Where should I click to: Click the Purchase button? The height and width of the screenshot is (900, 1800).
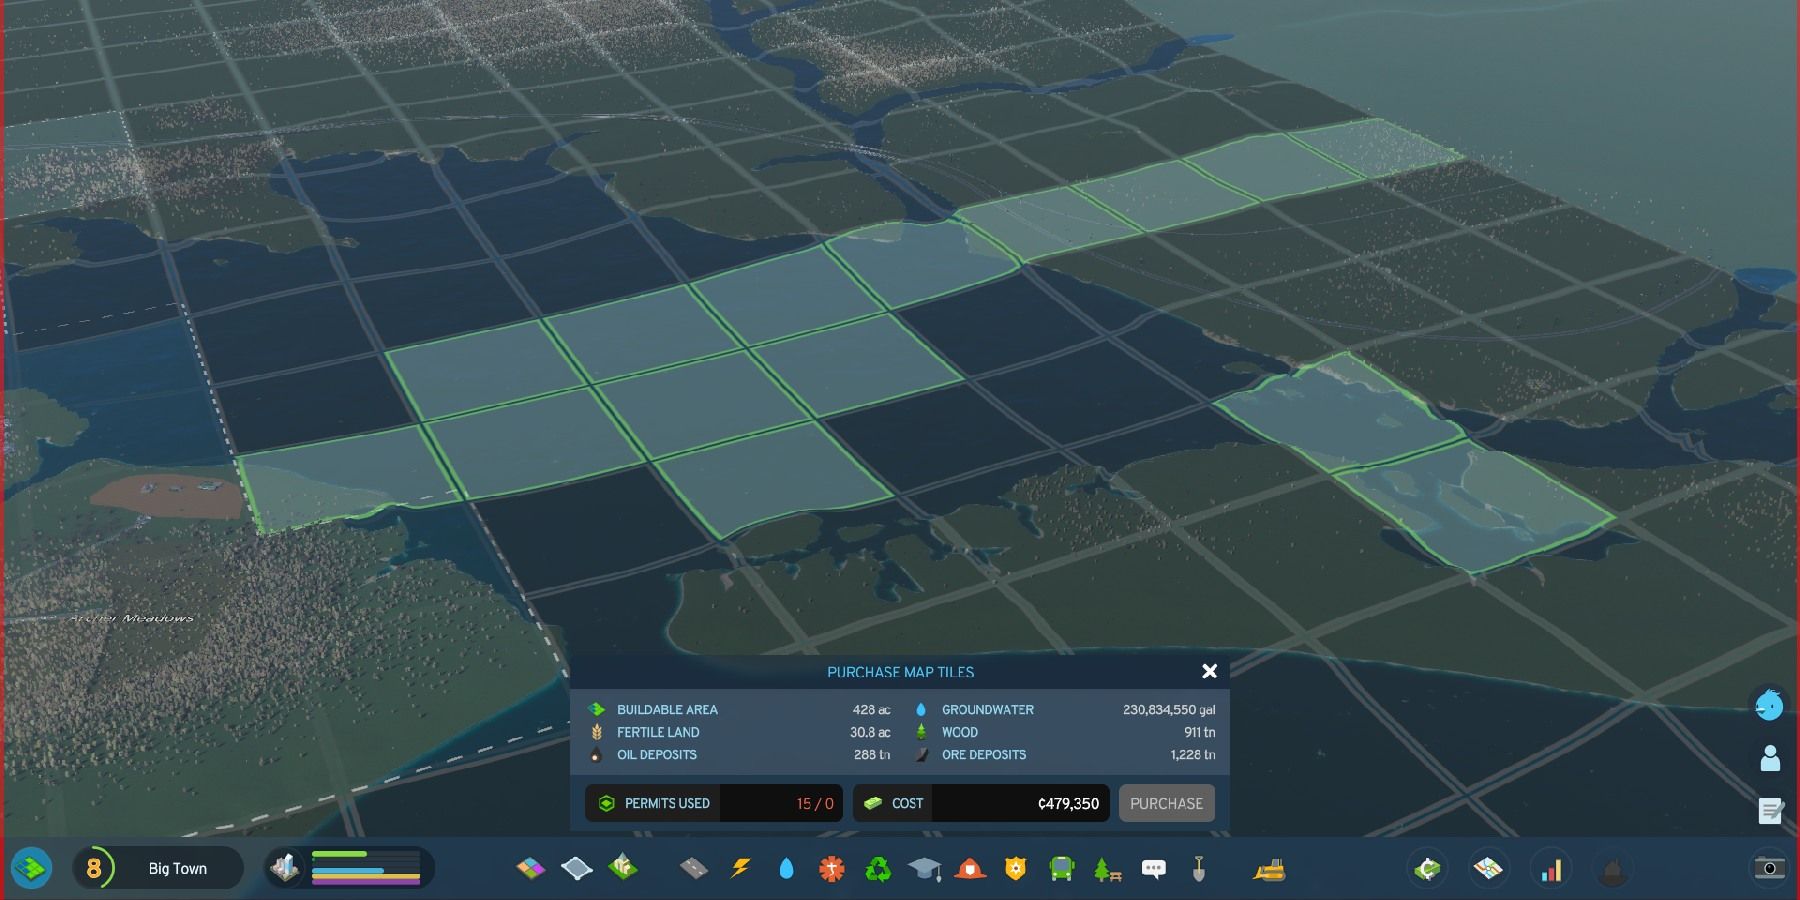point(1166,803)
